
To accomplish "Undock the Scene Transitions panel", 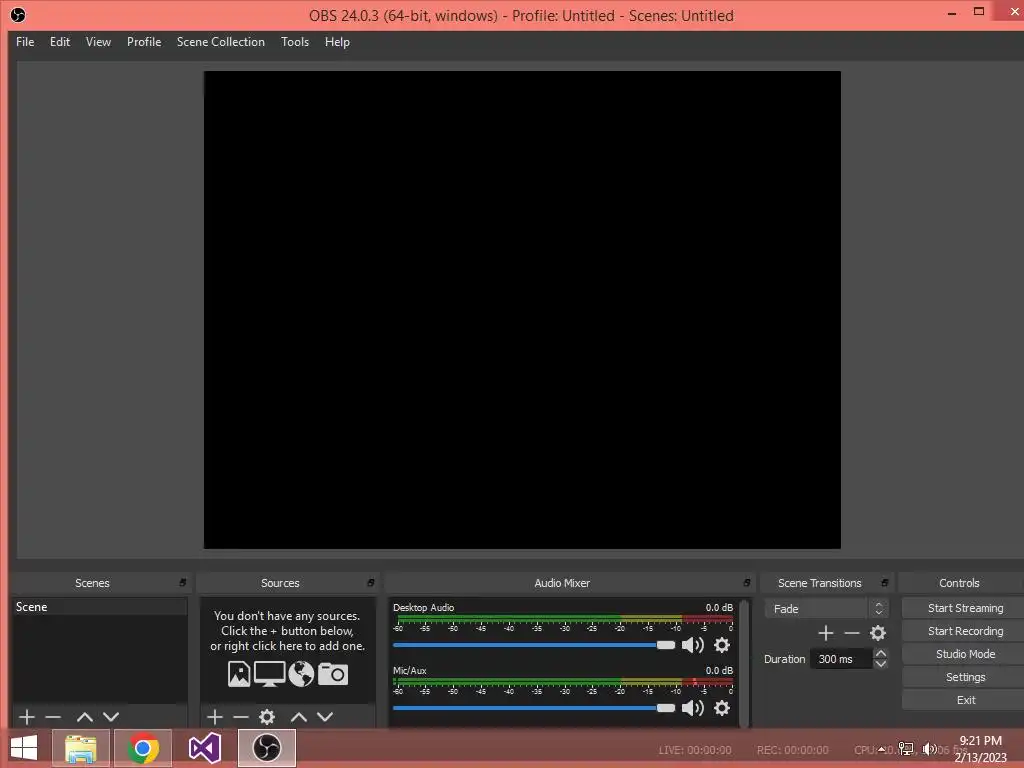I will [x=885, y=583].
